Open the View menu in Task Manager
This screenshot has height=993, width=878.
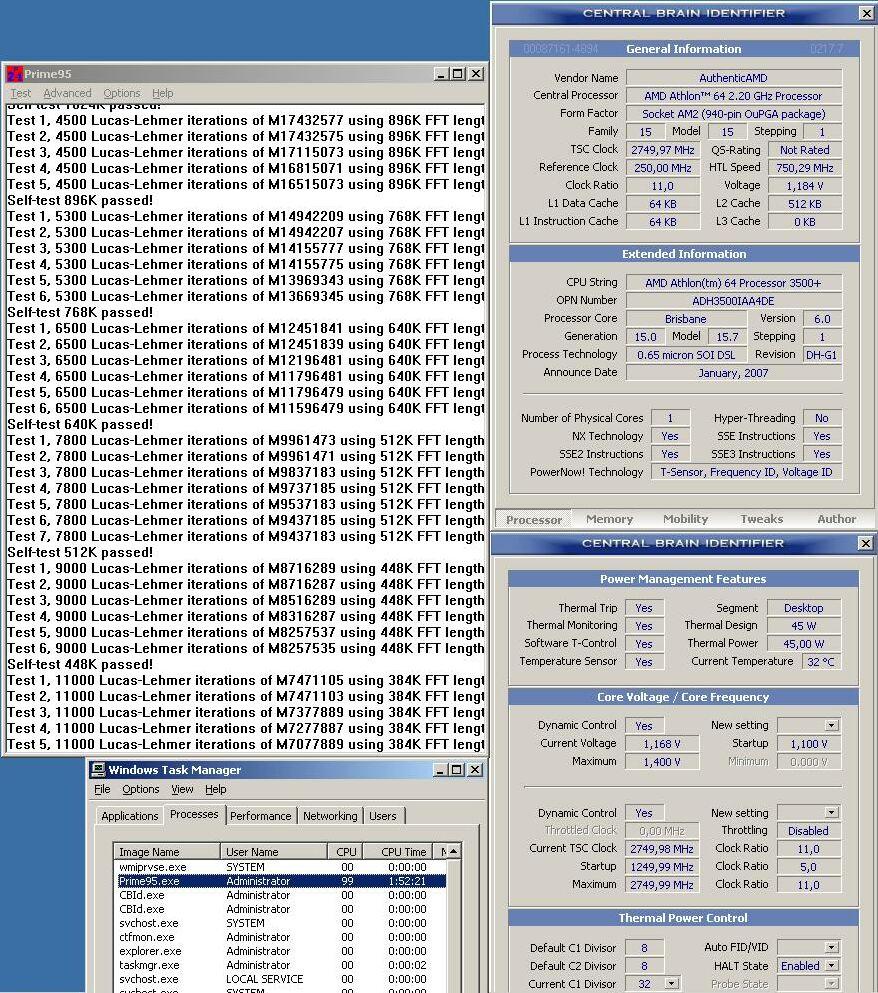(182, 789)
